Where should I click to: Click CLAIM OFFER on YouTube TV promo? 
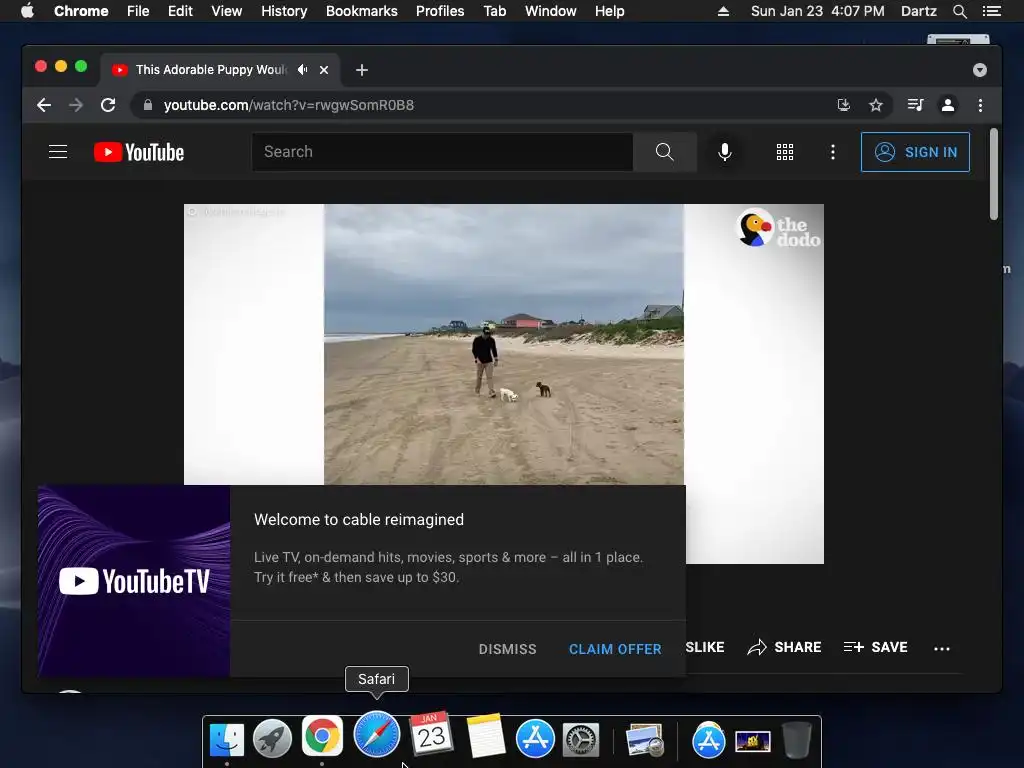pyautogui.click(x=615, y=649)
